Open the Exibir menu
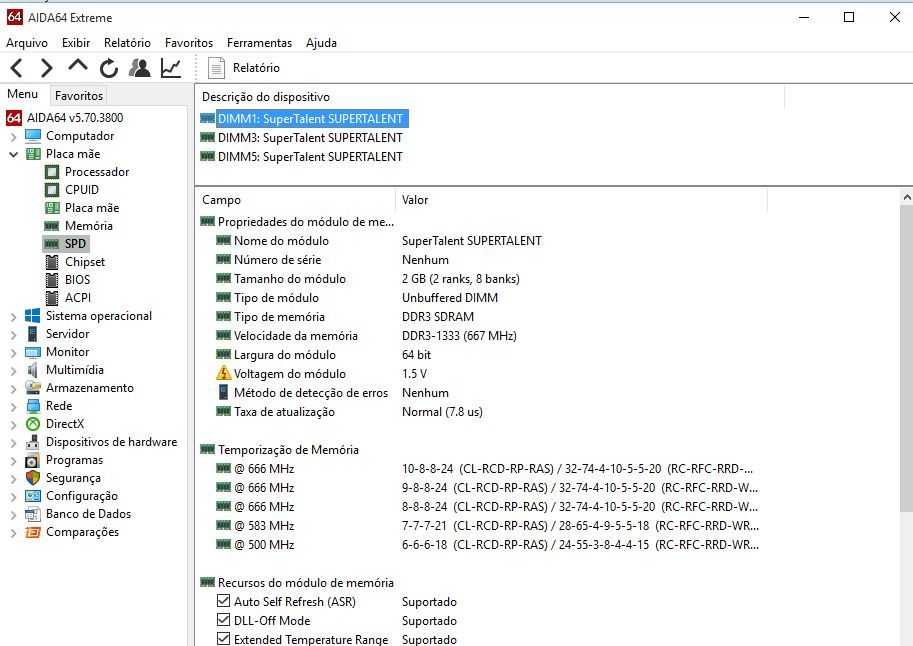Viewport: 913px width, 646px height. click(x=76, y=43)
